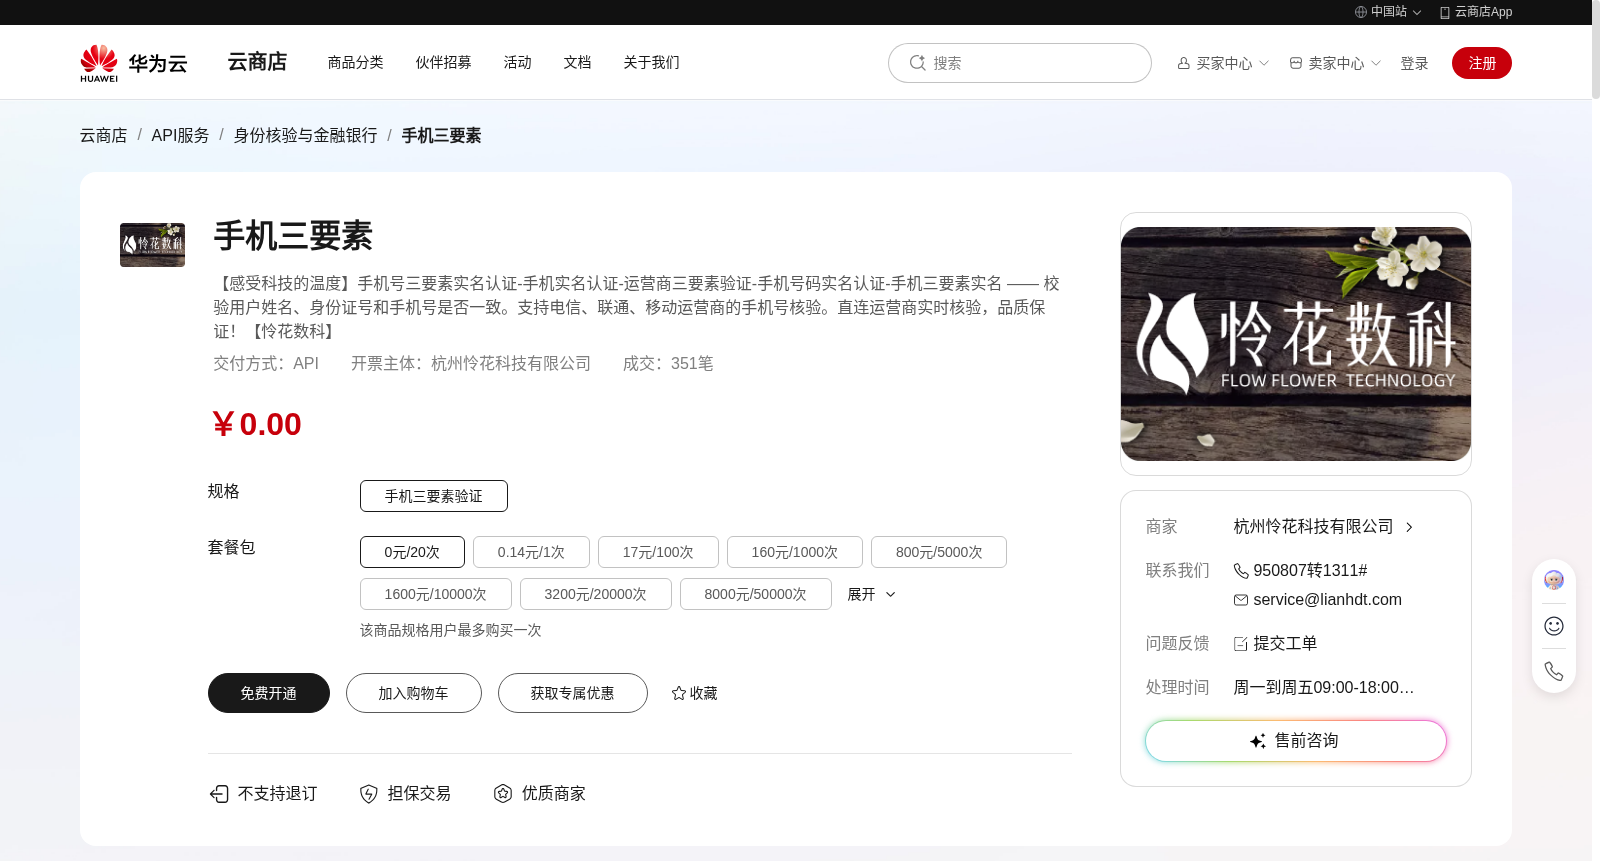Open the 伙伴招募 menu item
1600x861 pixels.
coord(444,62)
